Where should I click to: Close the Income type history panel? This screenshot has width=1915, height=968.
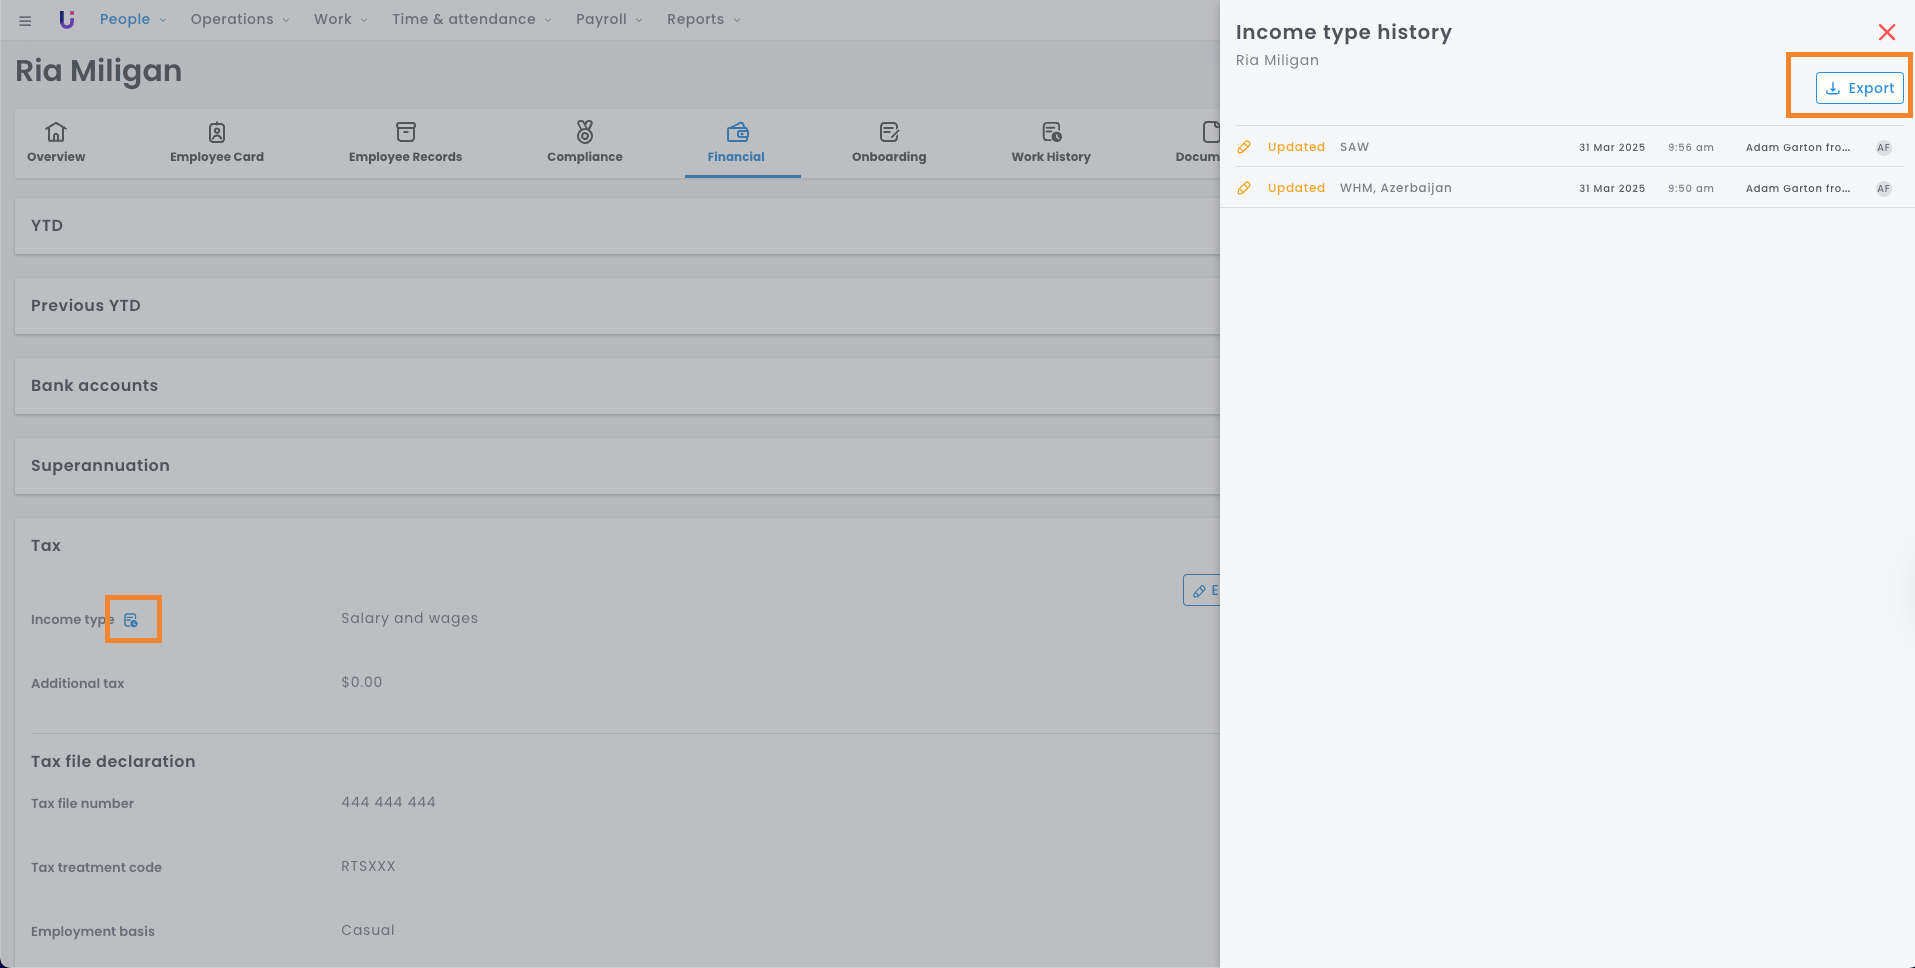tap(1886, 32)
